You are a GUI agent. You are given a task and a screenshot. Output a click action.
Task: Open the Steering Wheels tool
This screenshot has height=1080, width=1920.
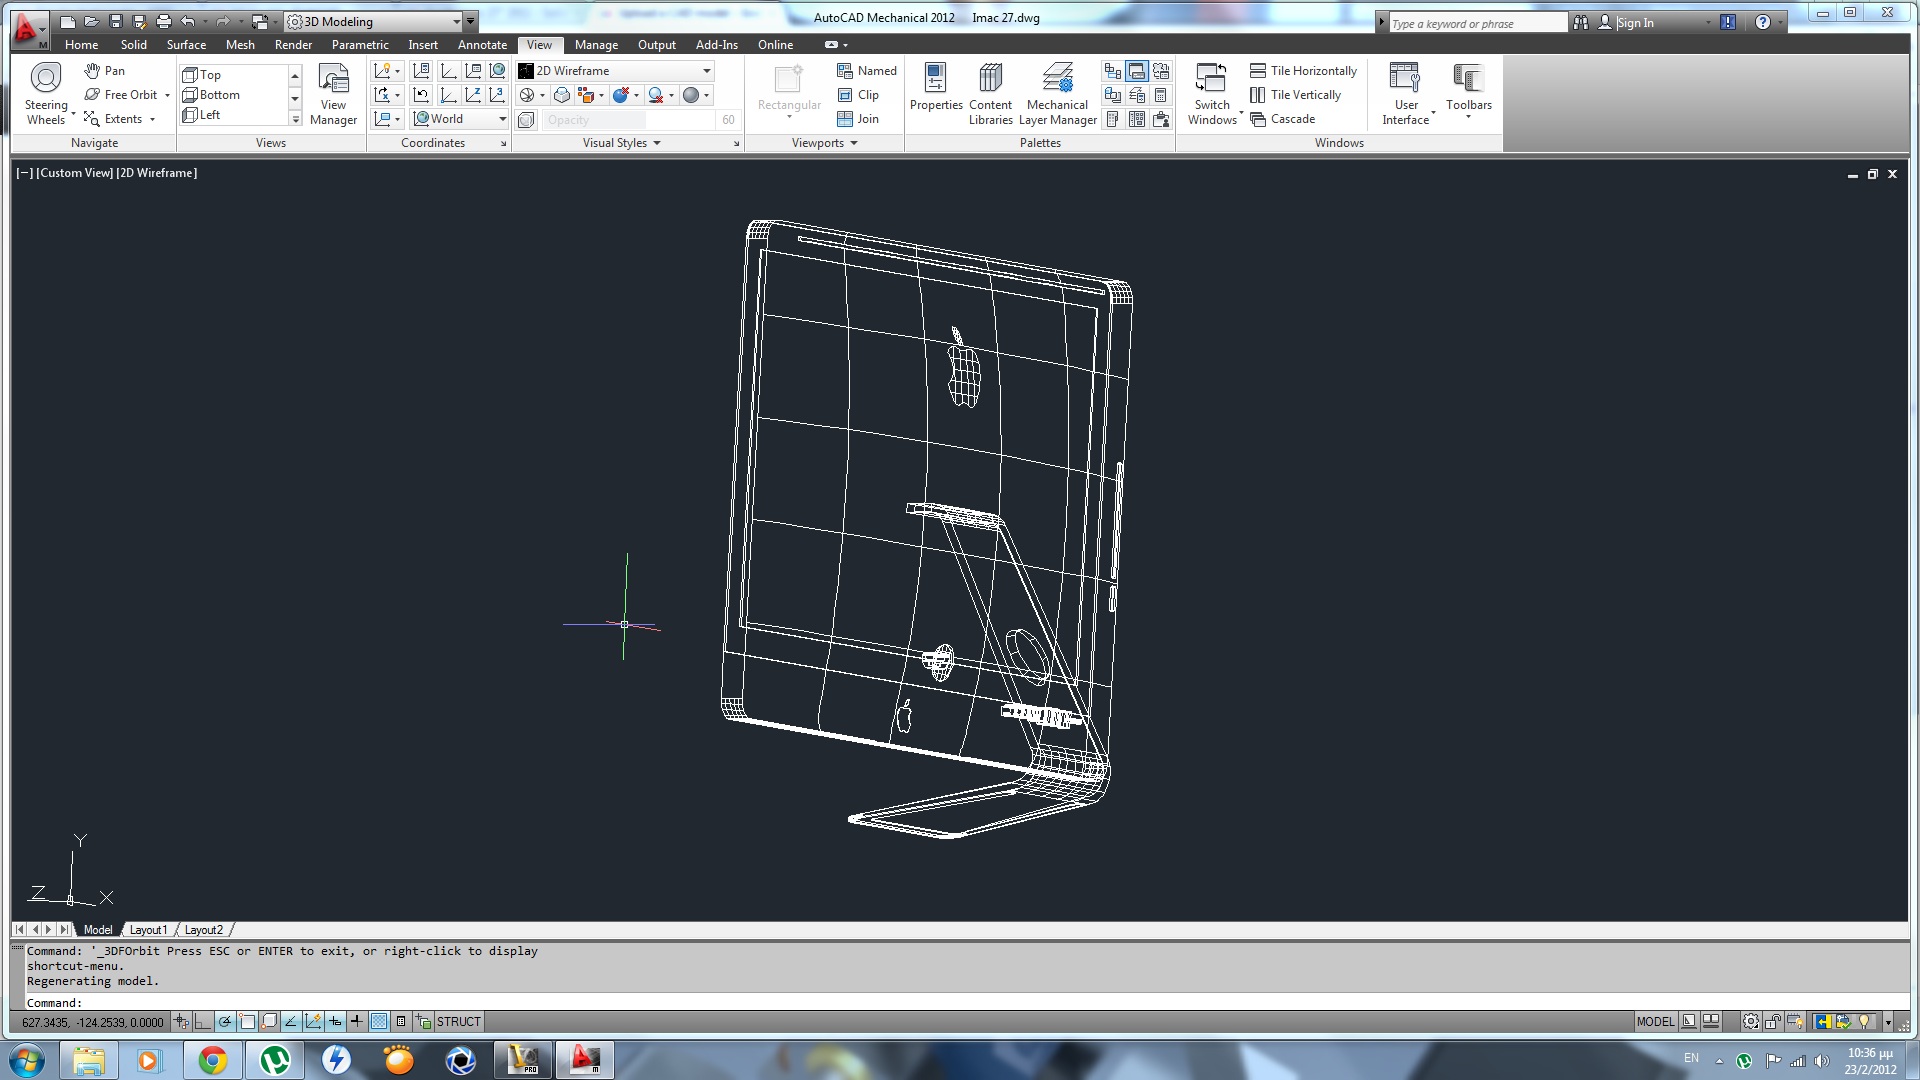click(46, 78)
